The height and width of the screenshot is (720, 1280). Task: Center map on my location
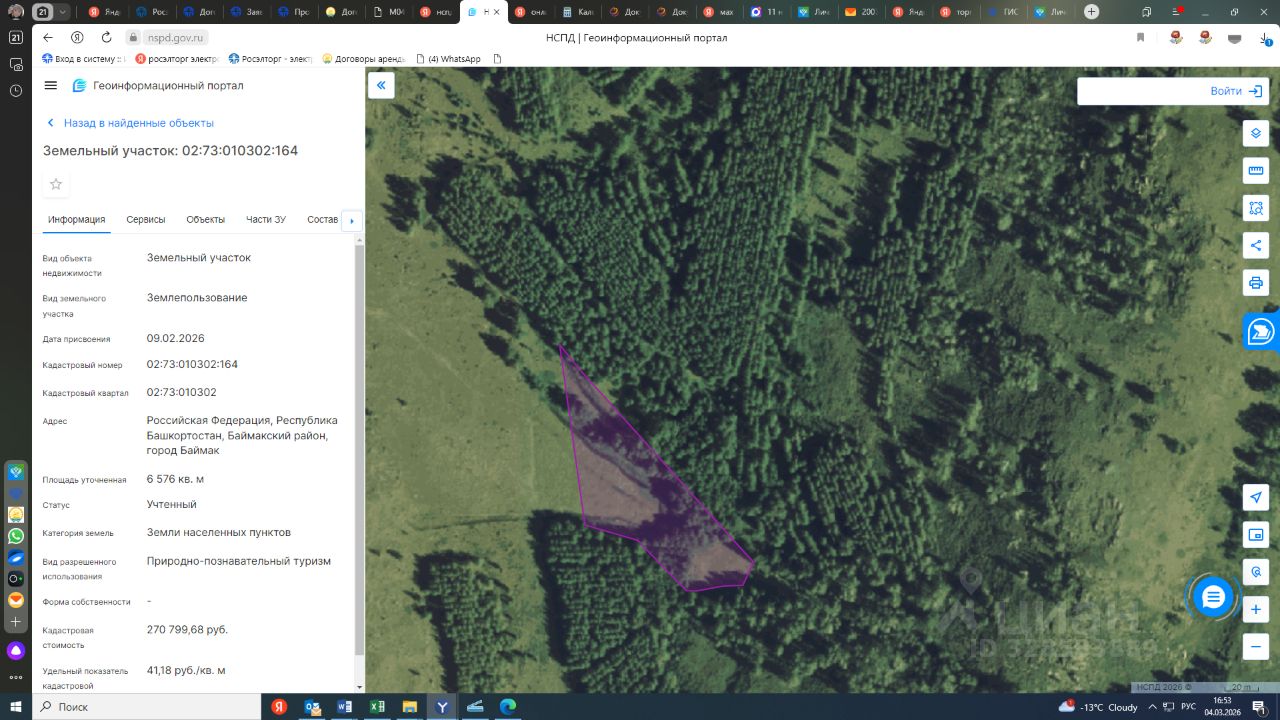point(1256,497)
